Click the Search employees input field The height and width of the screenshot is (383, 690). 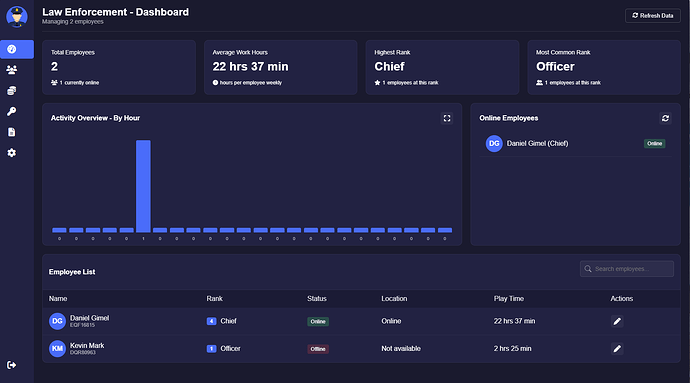coord(627,269)
